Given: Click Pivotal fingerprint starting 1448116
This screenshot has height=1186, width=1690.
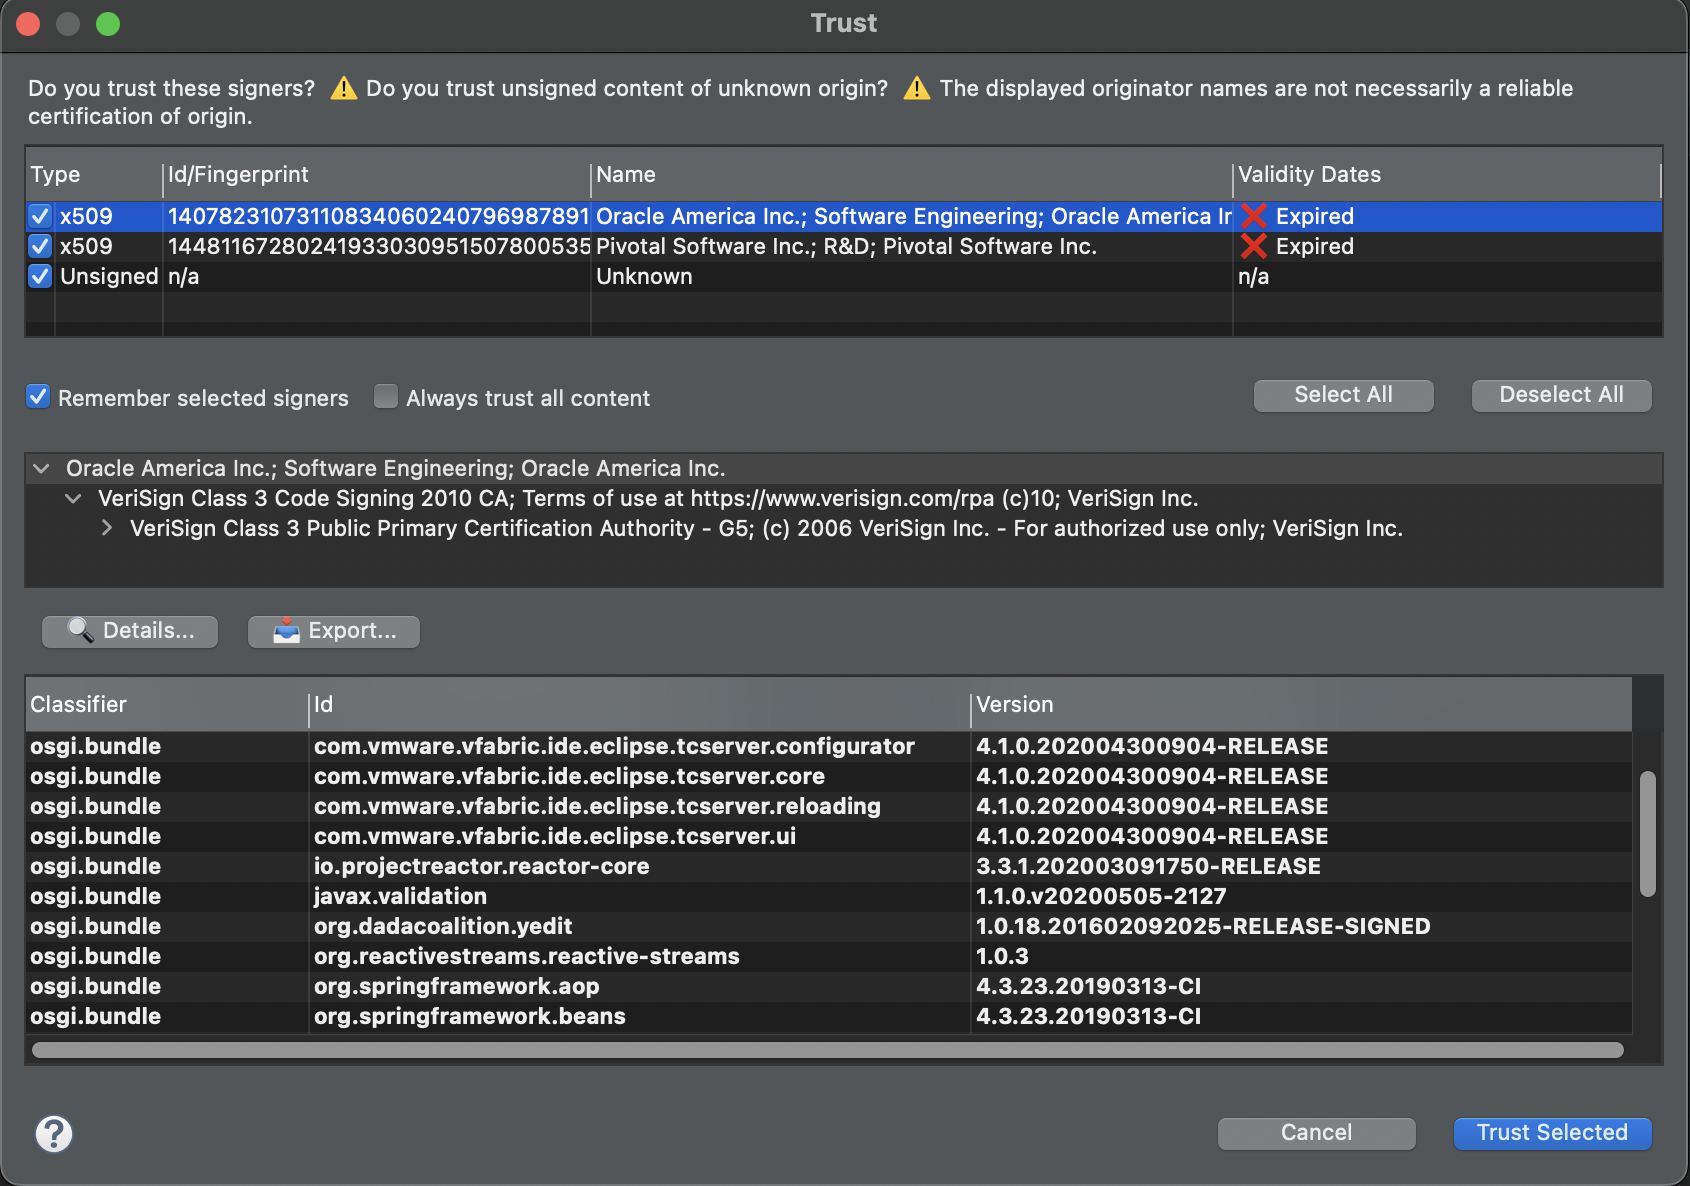Looking at the screenshot, I should [378, 246].
